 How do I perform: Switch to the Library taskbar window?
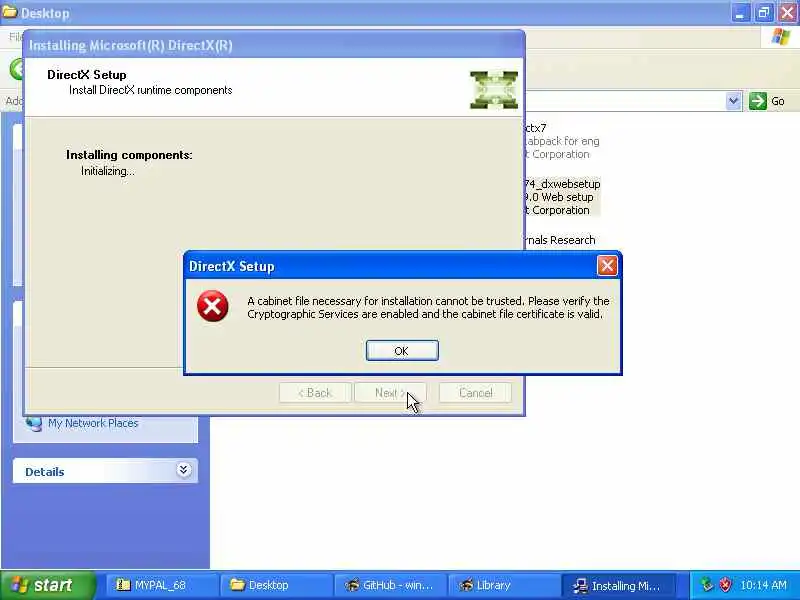click(x=504, y=585)
